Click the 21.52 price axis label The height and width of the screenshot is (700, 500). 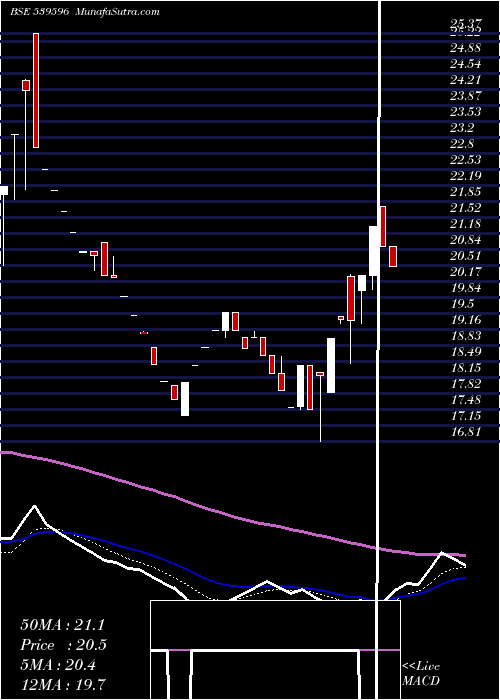point(466,208)
